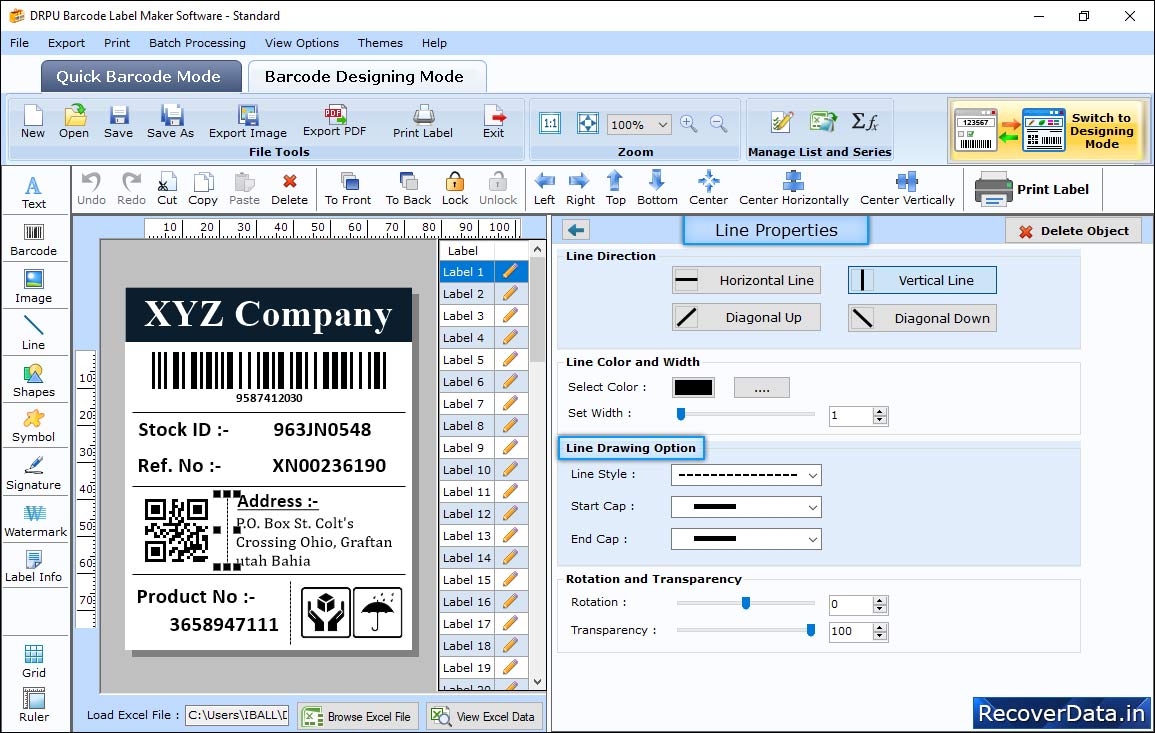Click Switch to Designing Mode button
This screenshot has height=733, width=1155.
tap(1048, 131)
